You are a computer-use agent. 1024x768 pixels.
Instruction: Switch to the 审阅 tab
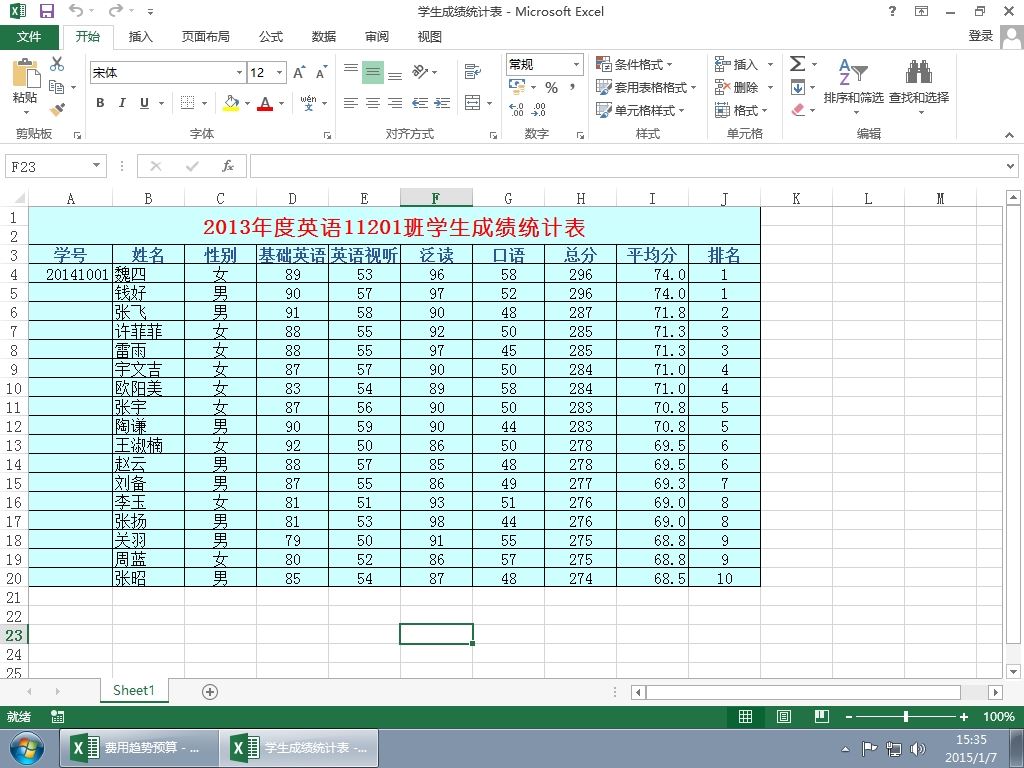tap(377, 37)
